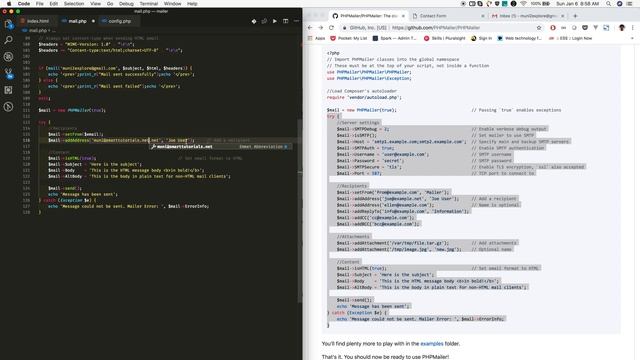Expand the bookmarks bar overflow chevron
The image size is (640, 360).
[x=632, y=38]
